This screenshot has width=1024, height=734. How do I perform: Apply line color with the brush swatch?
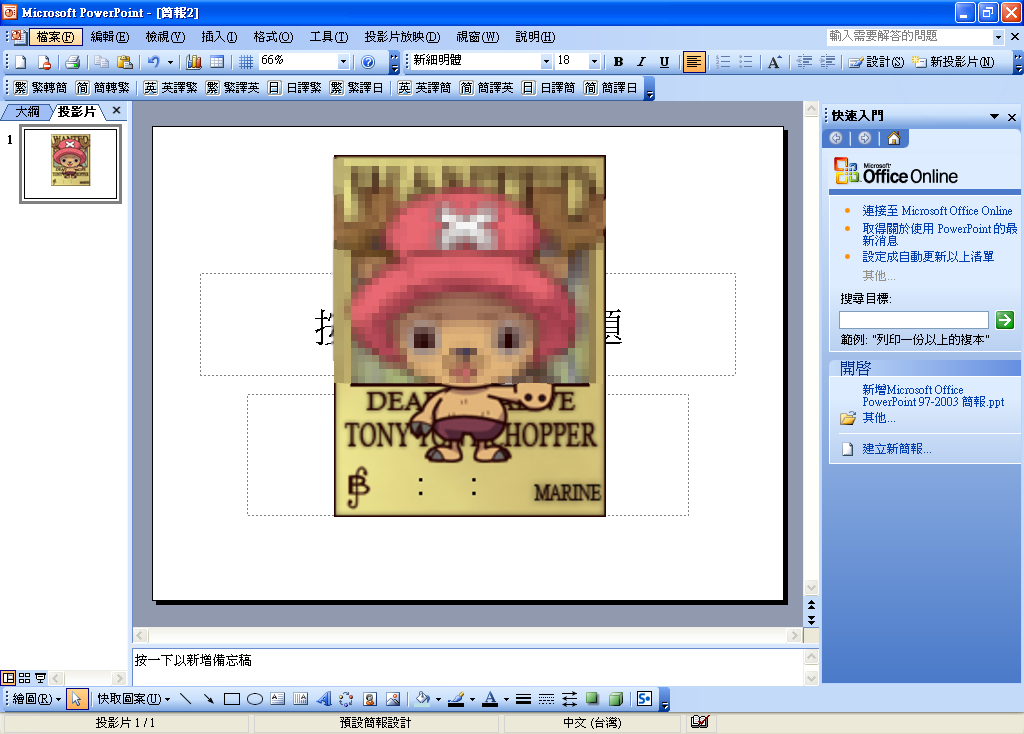456,699
